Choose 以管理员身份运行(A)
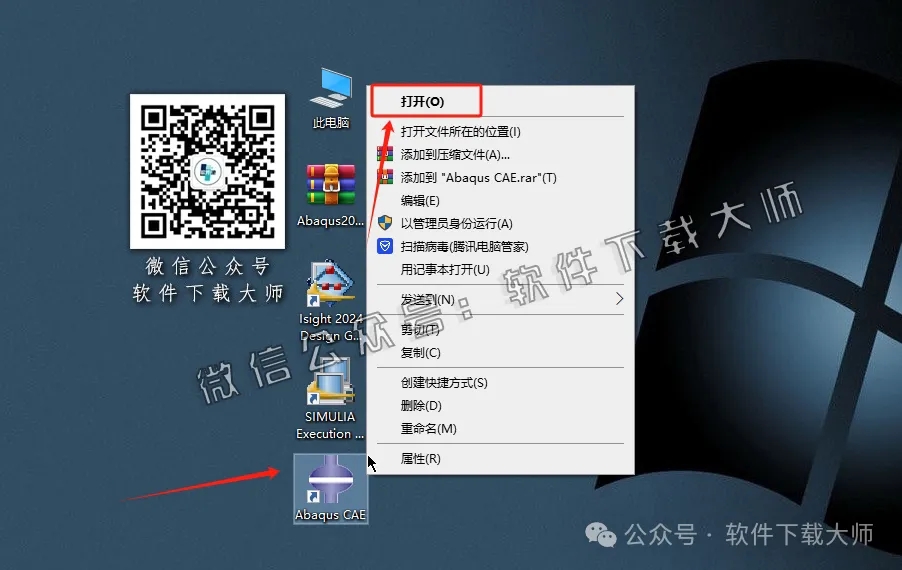Viewport: 902px width, 570px height. coord(500,223)
